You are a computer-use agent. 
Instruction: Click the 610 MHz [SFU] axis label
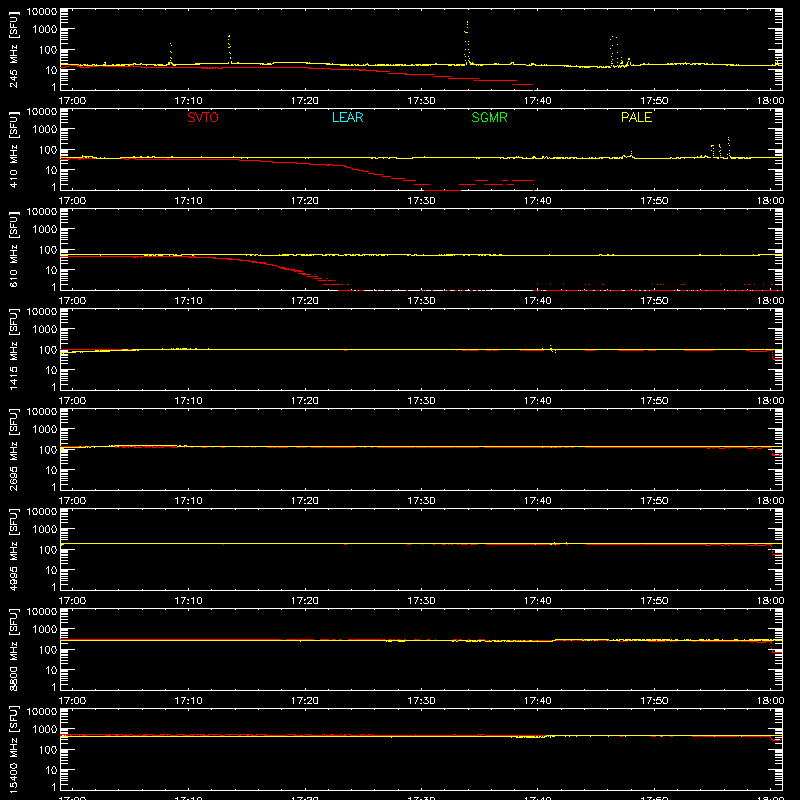point(14,249)
